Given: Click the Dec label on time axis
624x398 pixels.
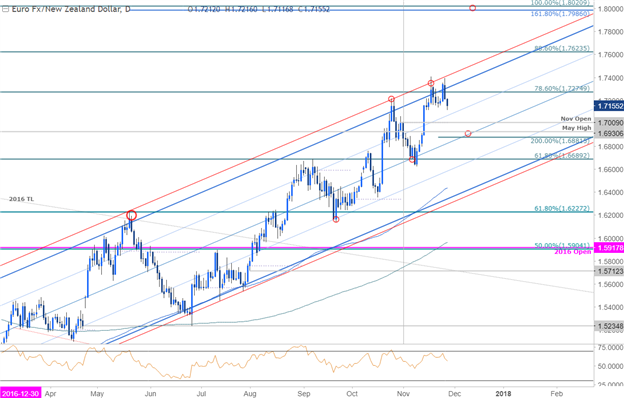Looking at the screenshot, I should point(454,394).
